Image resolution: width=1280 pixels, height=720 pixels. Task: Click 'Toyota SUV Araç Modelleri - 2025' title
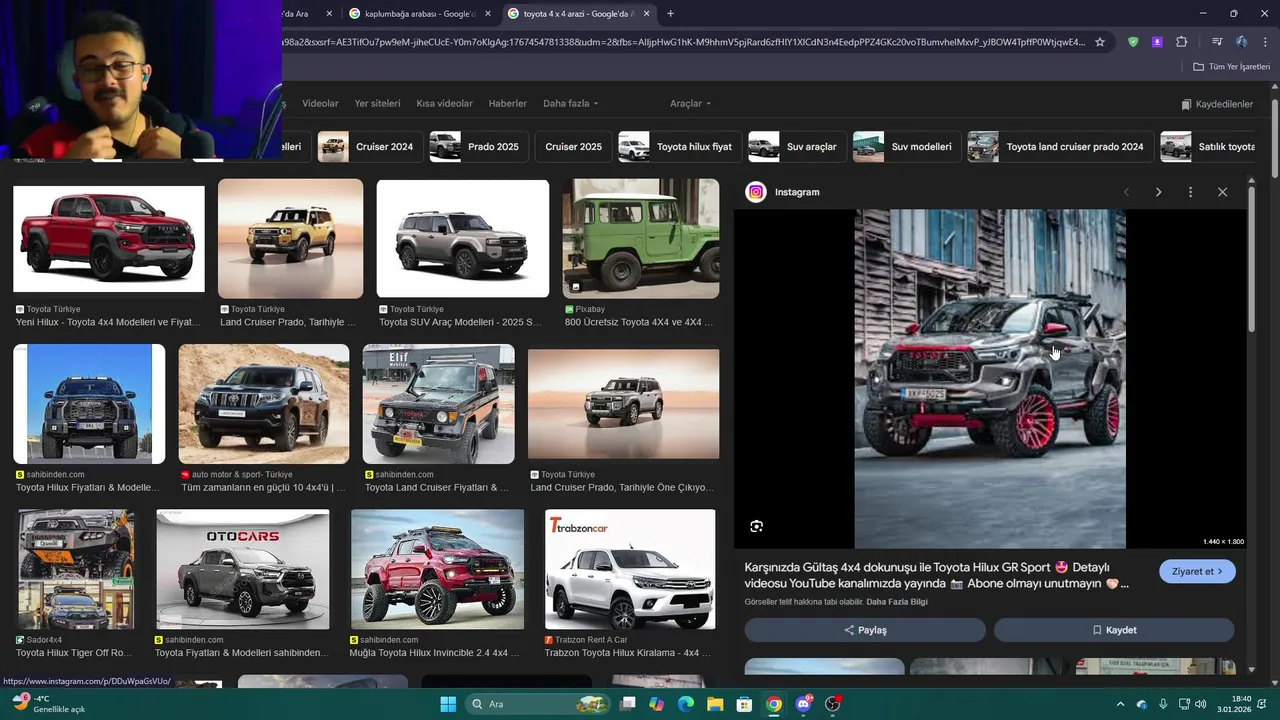[x=460, y=323]
